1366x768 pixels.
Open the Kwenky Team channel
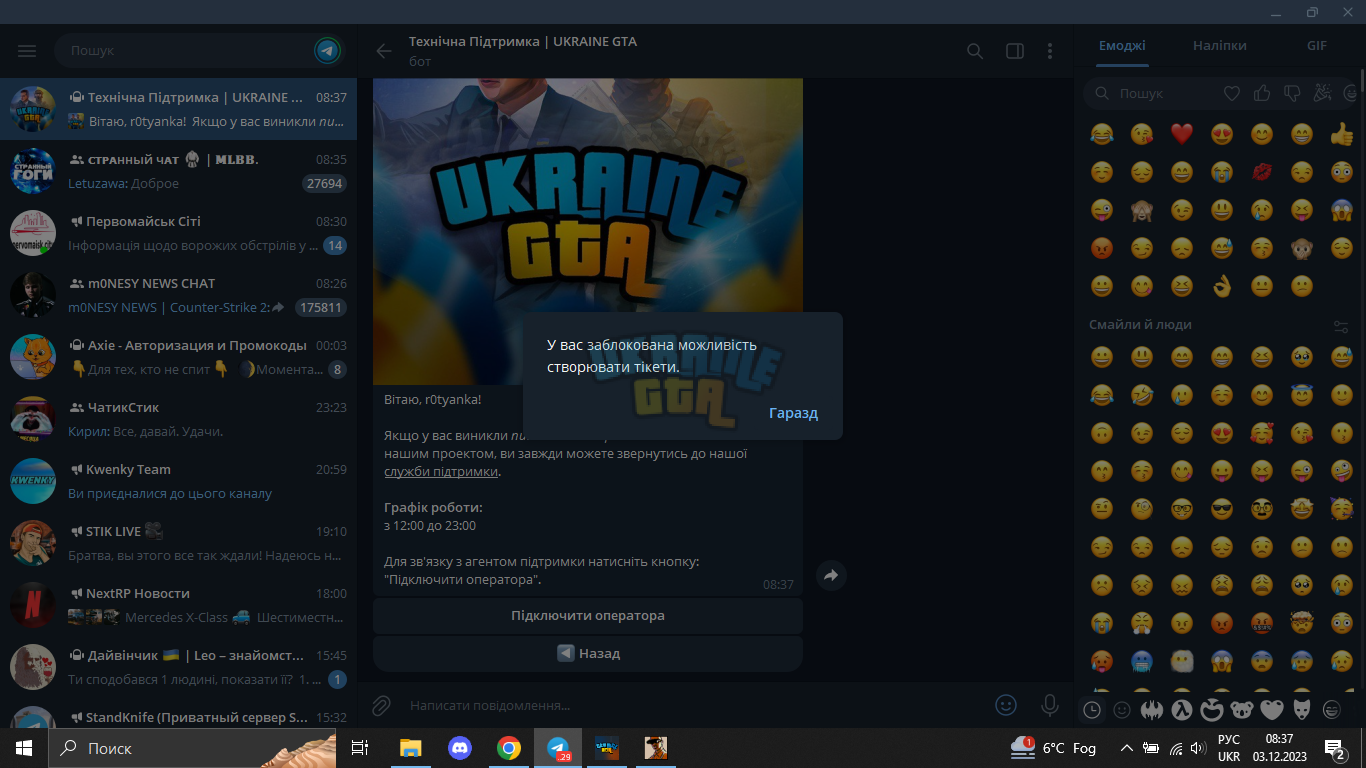[x=178, y=481]
